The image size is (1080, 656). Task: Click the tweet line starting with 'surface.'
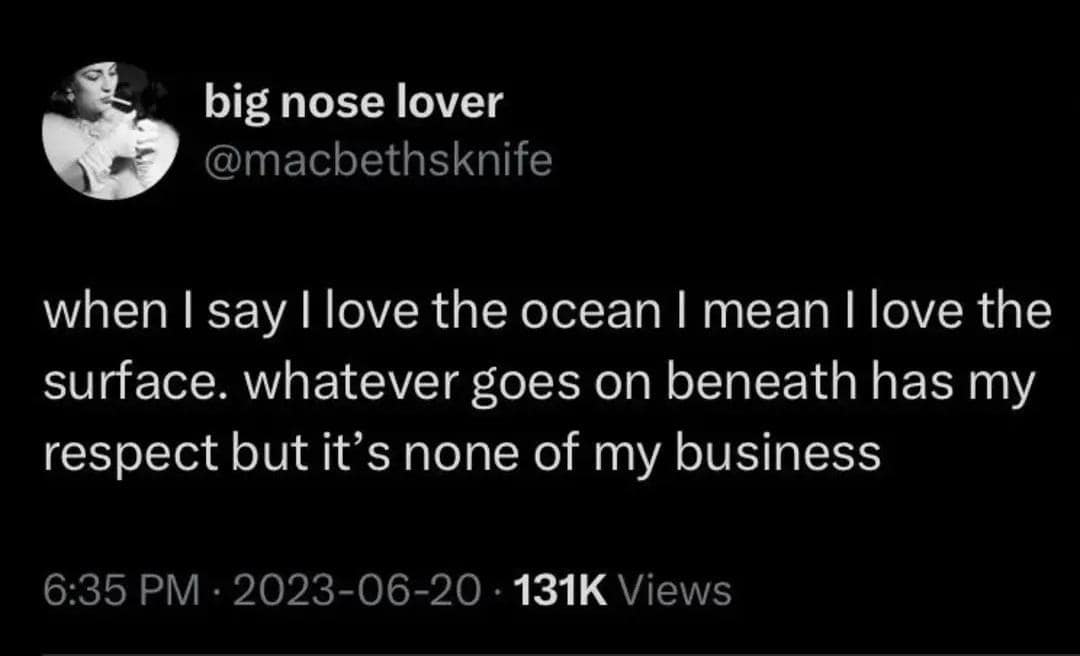(535, 385)
